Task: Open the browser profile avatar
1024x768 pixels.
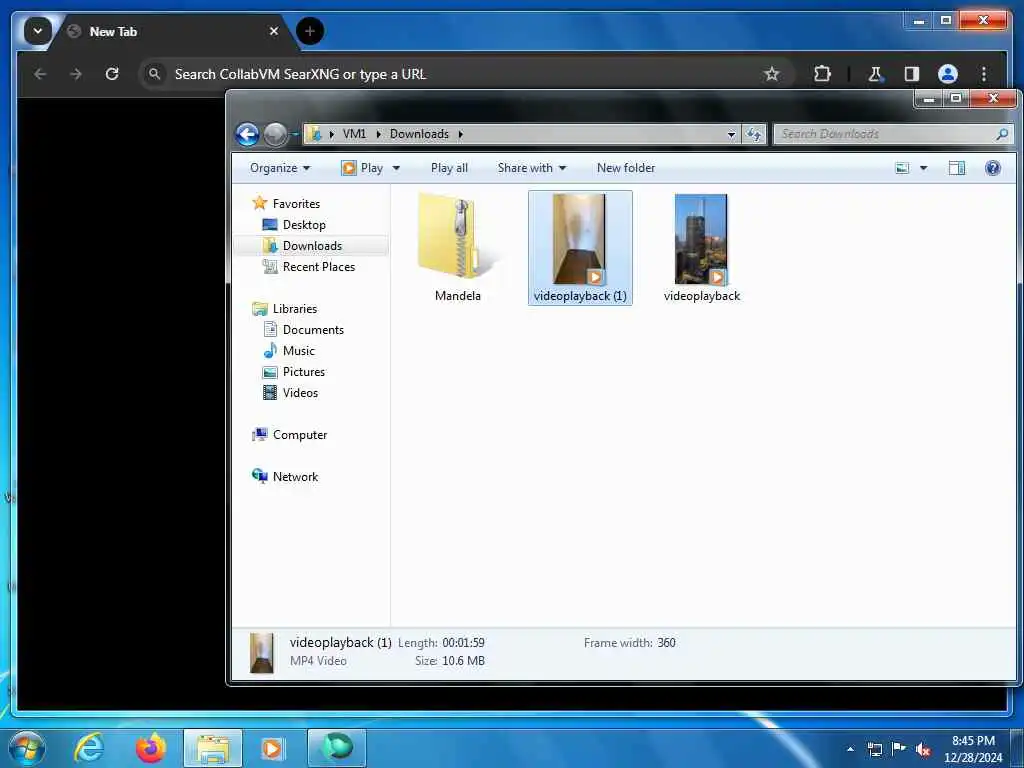Action: [x=948, y=74]
